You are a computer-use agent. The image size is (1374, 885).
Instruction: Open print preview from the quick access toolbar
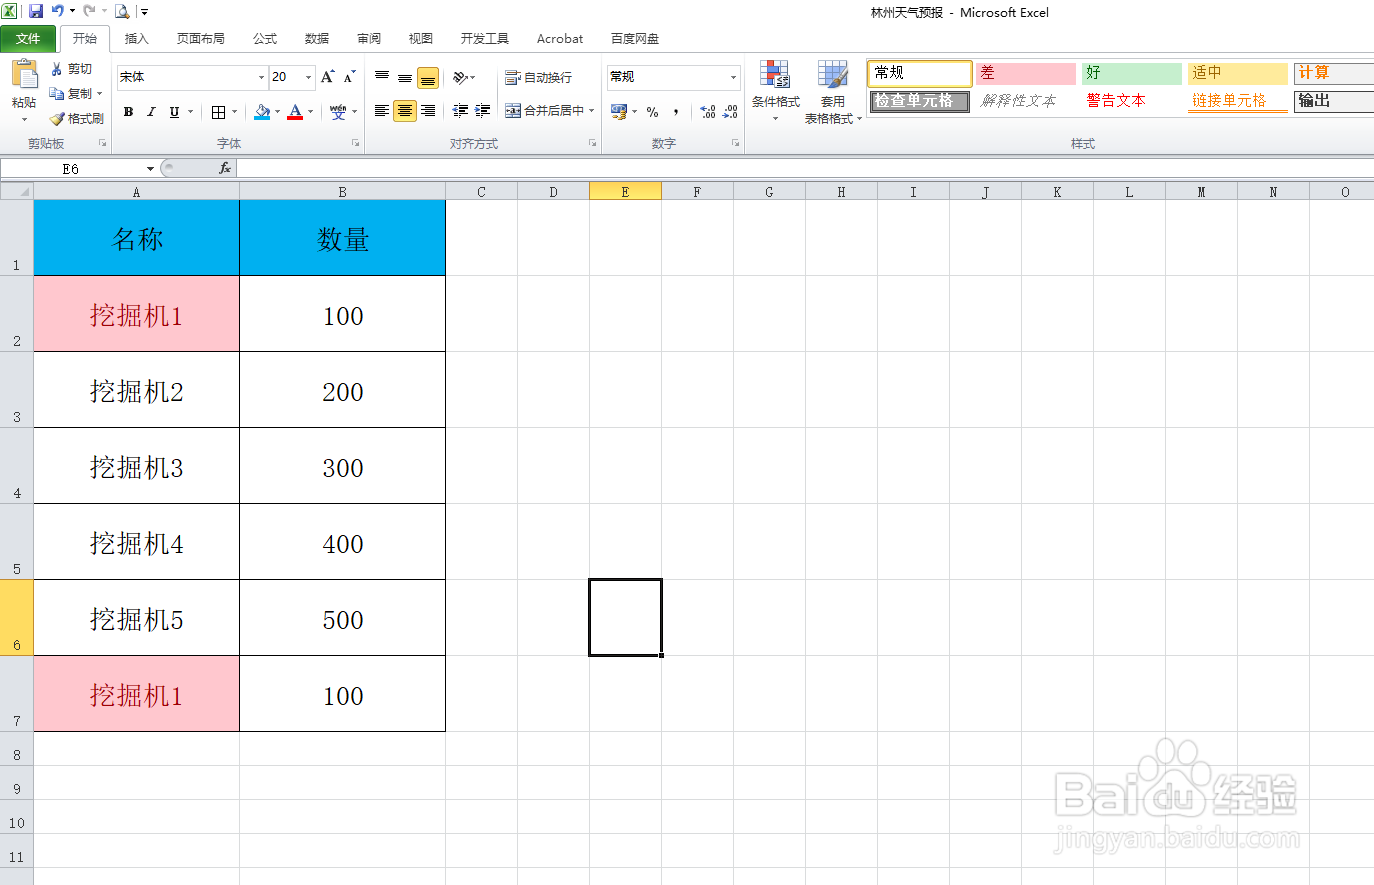click(x=122, y=12)
